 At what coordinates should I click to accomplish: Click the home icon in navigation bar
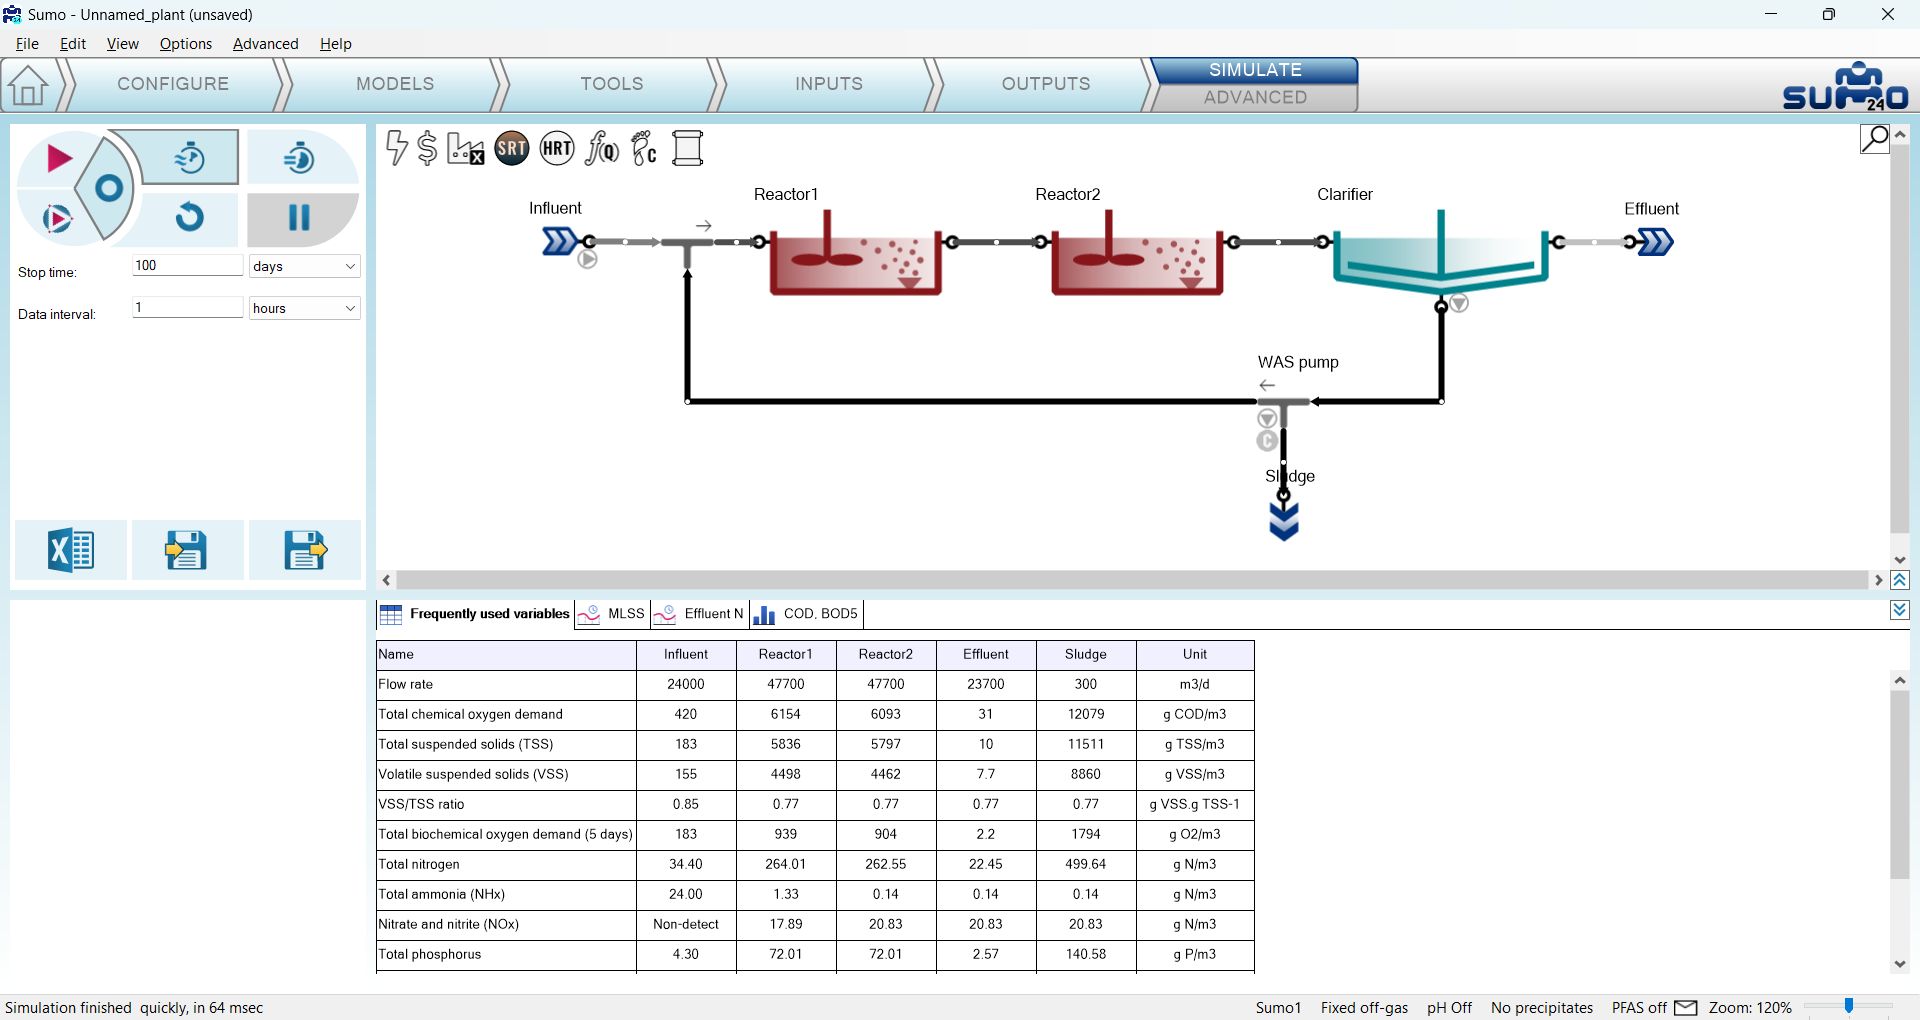click(28, 85)
